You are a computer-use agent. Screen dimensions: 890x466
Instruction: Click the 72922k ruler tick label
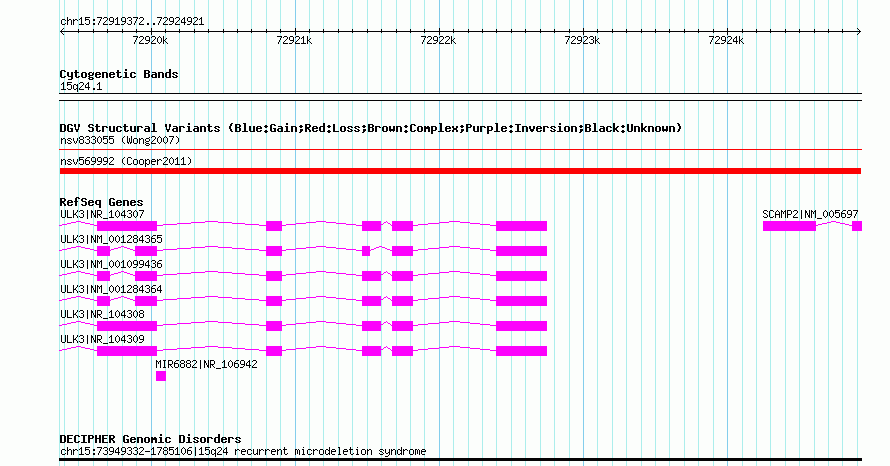click(x=438, y=40)
